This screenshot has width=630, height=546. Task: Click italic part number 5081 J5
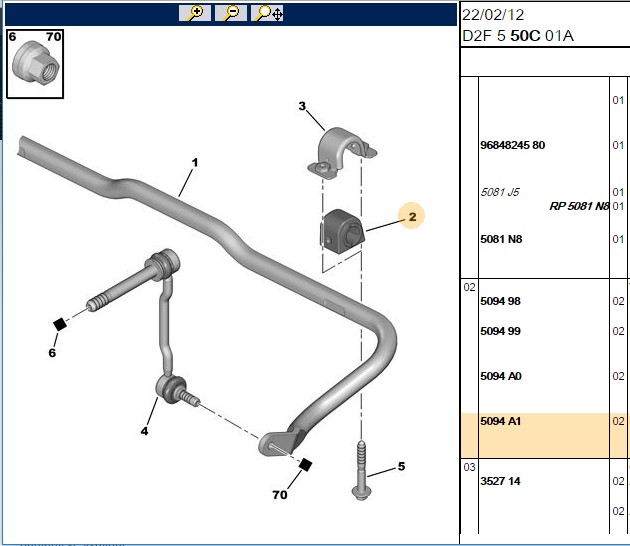pyautogui.click(x=500, y=192)
